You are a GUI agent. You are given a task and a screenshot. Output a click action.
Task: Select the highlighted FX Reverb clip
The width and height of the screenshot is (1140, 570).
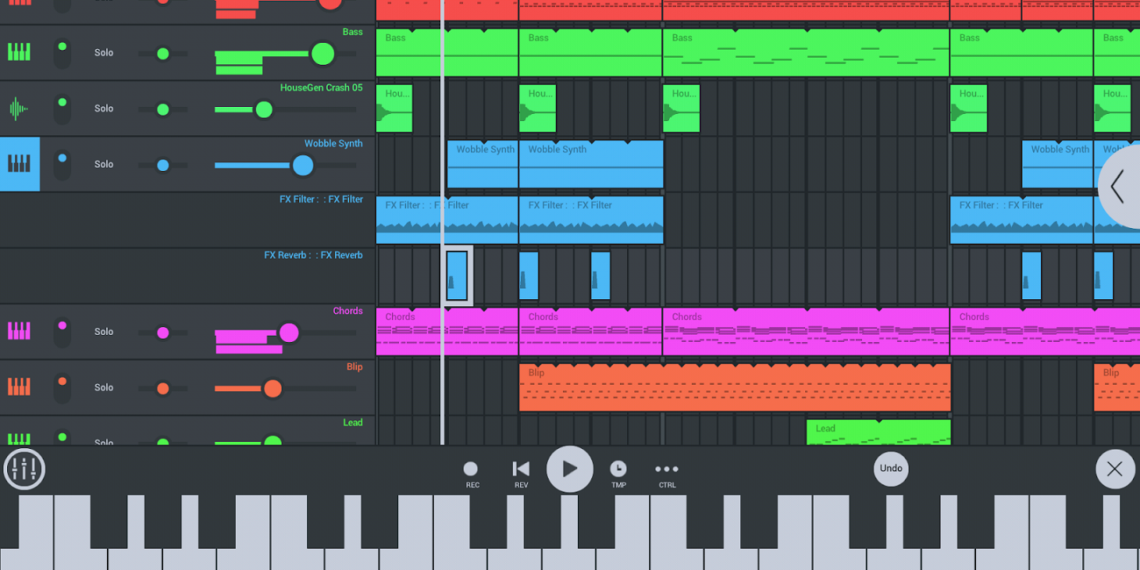coord(457,275)
